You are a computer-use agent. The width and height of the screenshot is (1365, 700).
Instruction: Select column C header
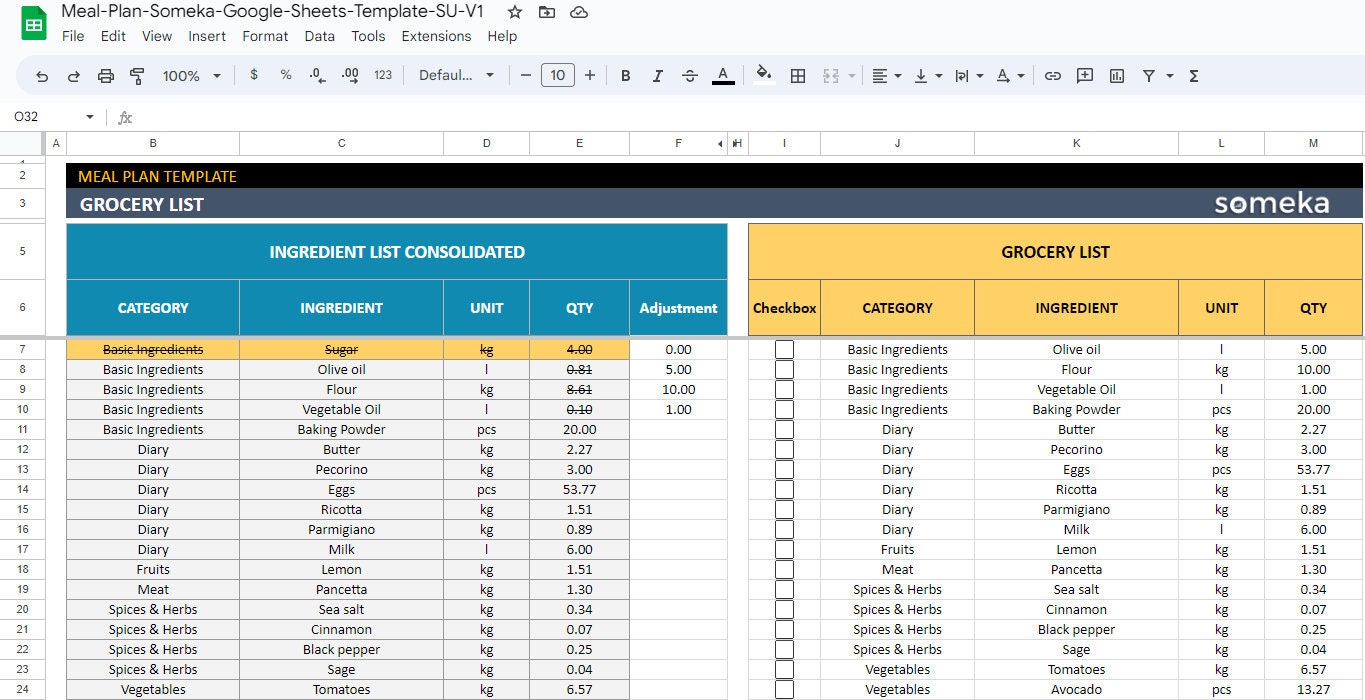tap(341, 144)
